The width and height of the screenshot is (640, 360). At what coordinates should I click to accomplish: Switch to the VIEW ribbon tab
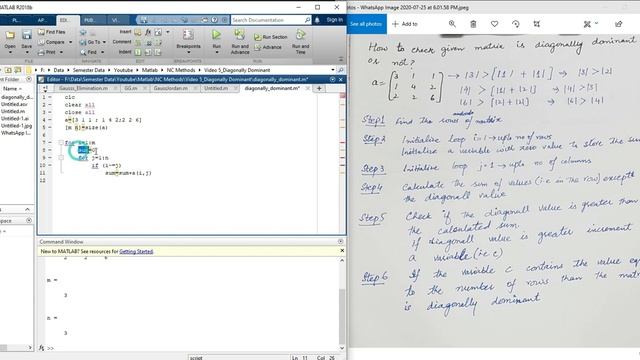coord(116,20)
